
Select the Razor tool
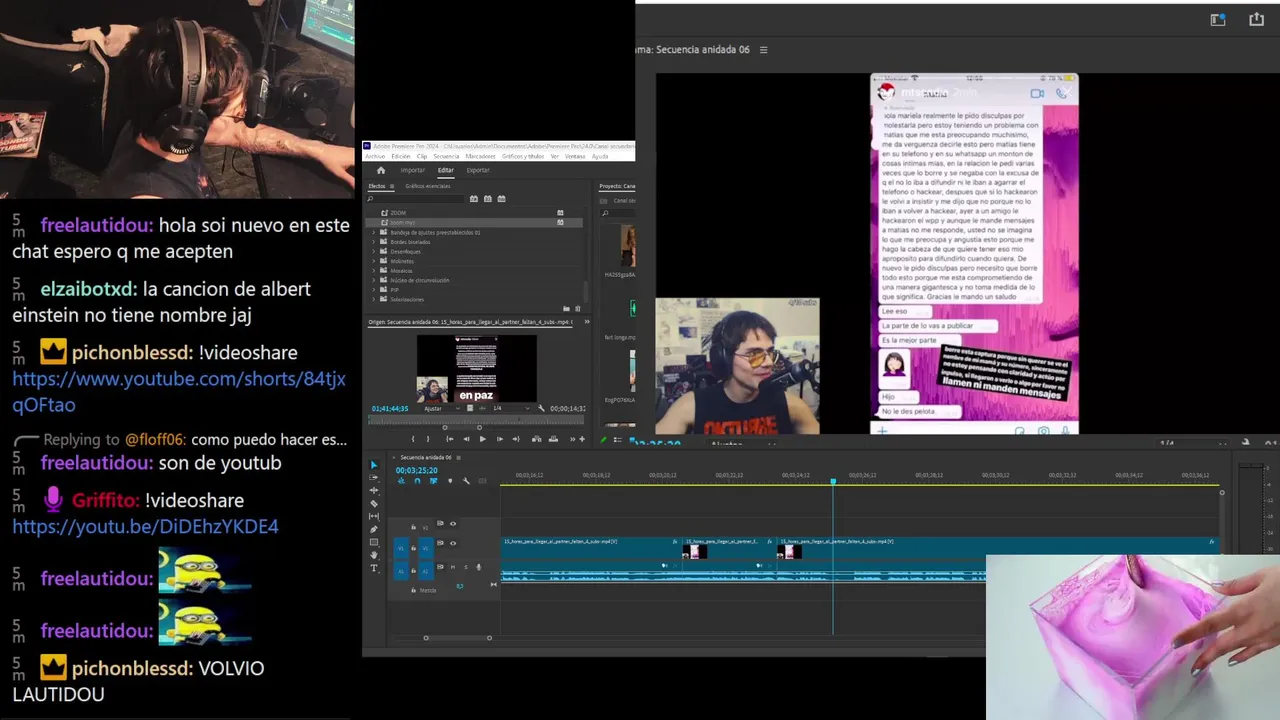click(374, 503)
